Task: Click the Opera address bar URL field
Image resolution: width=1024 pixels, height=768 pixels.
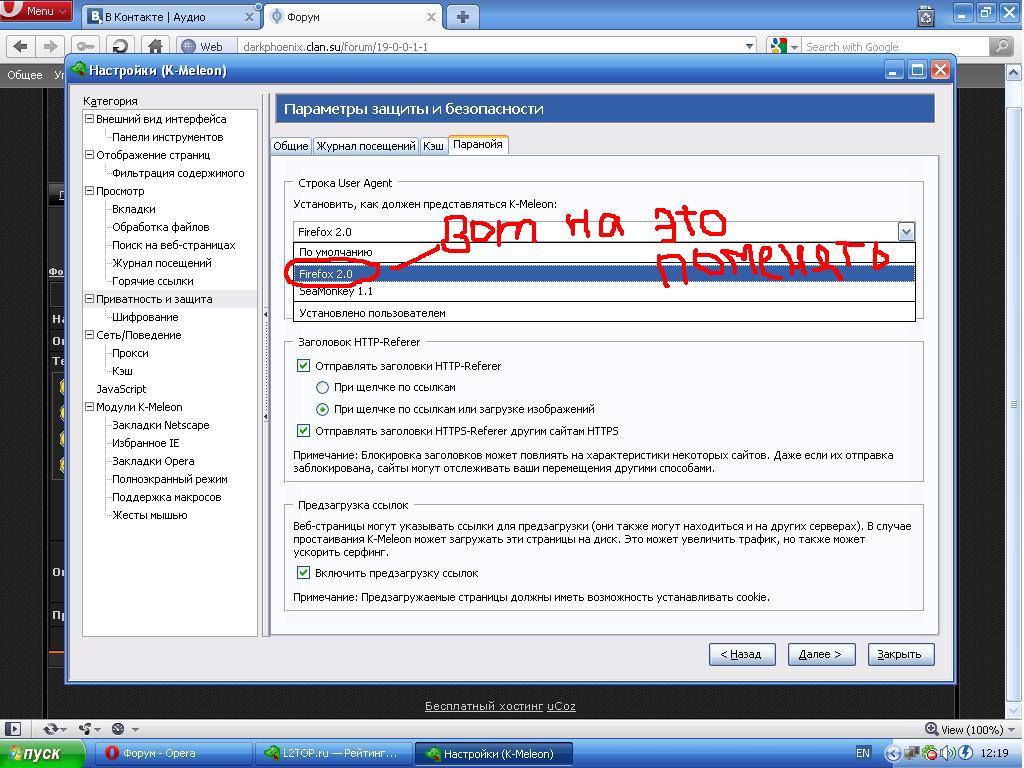Action: [491, 47]
